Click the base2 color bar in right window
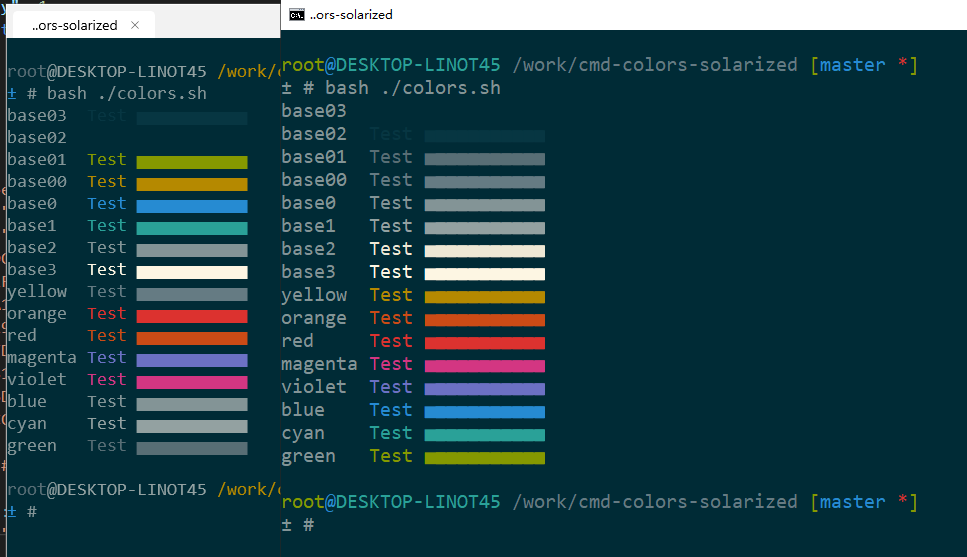The image size is (967, 557). click(x=485, y=251)
